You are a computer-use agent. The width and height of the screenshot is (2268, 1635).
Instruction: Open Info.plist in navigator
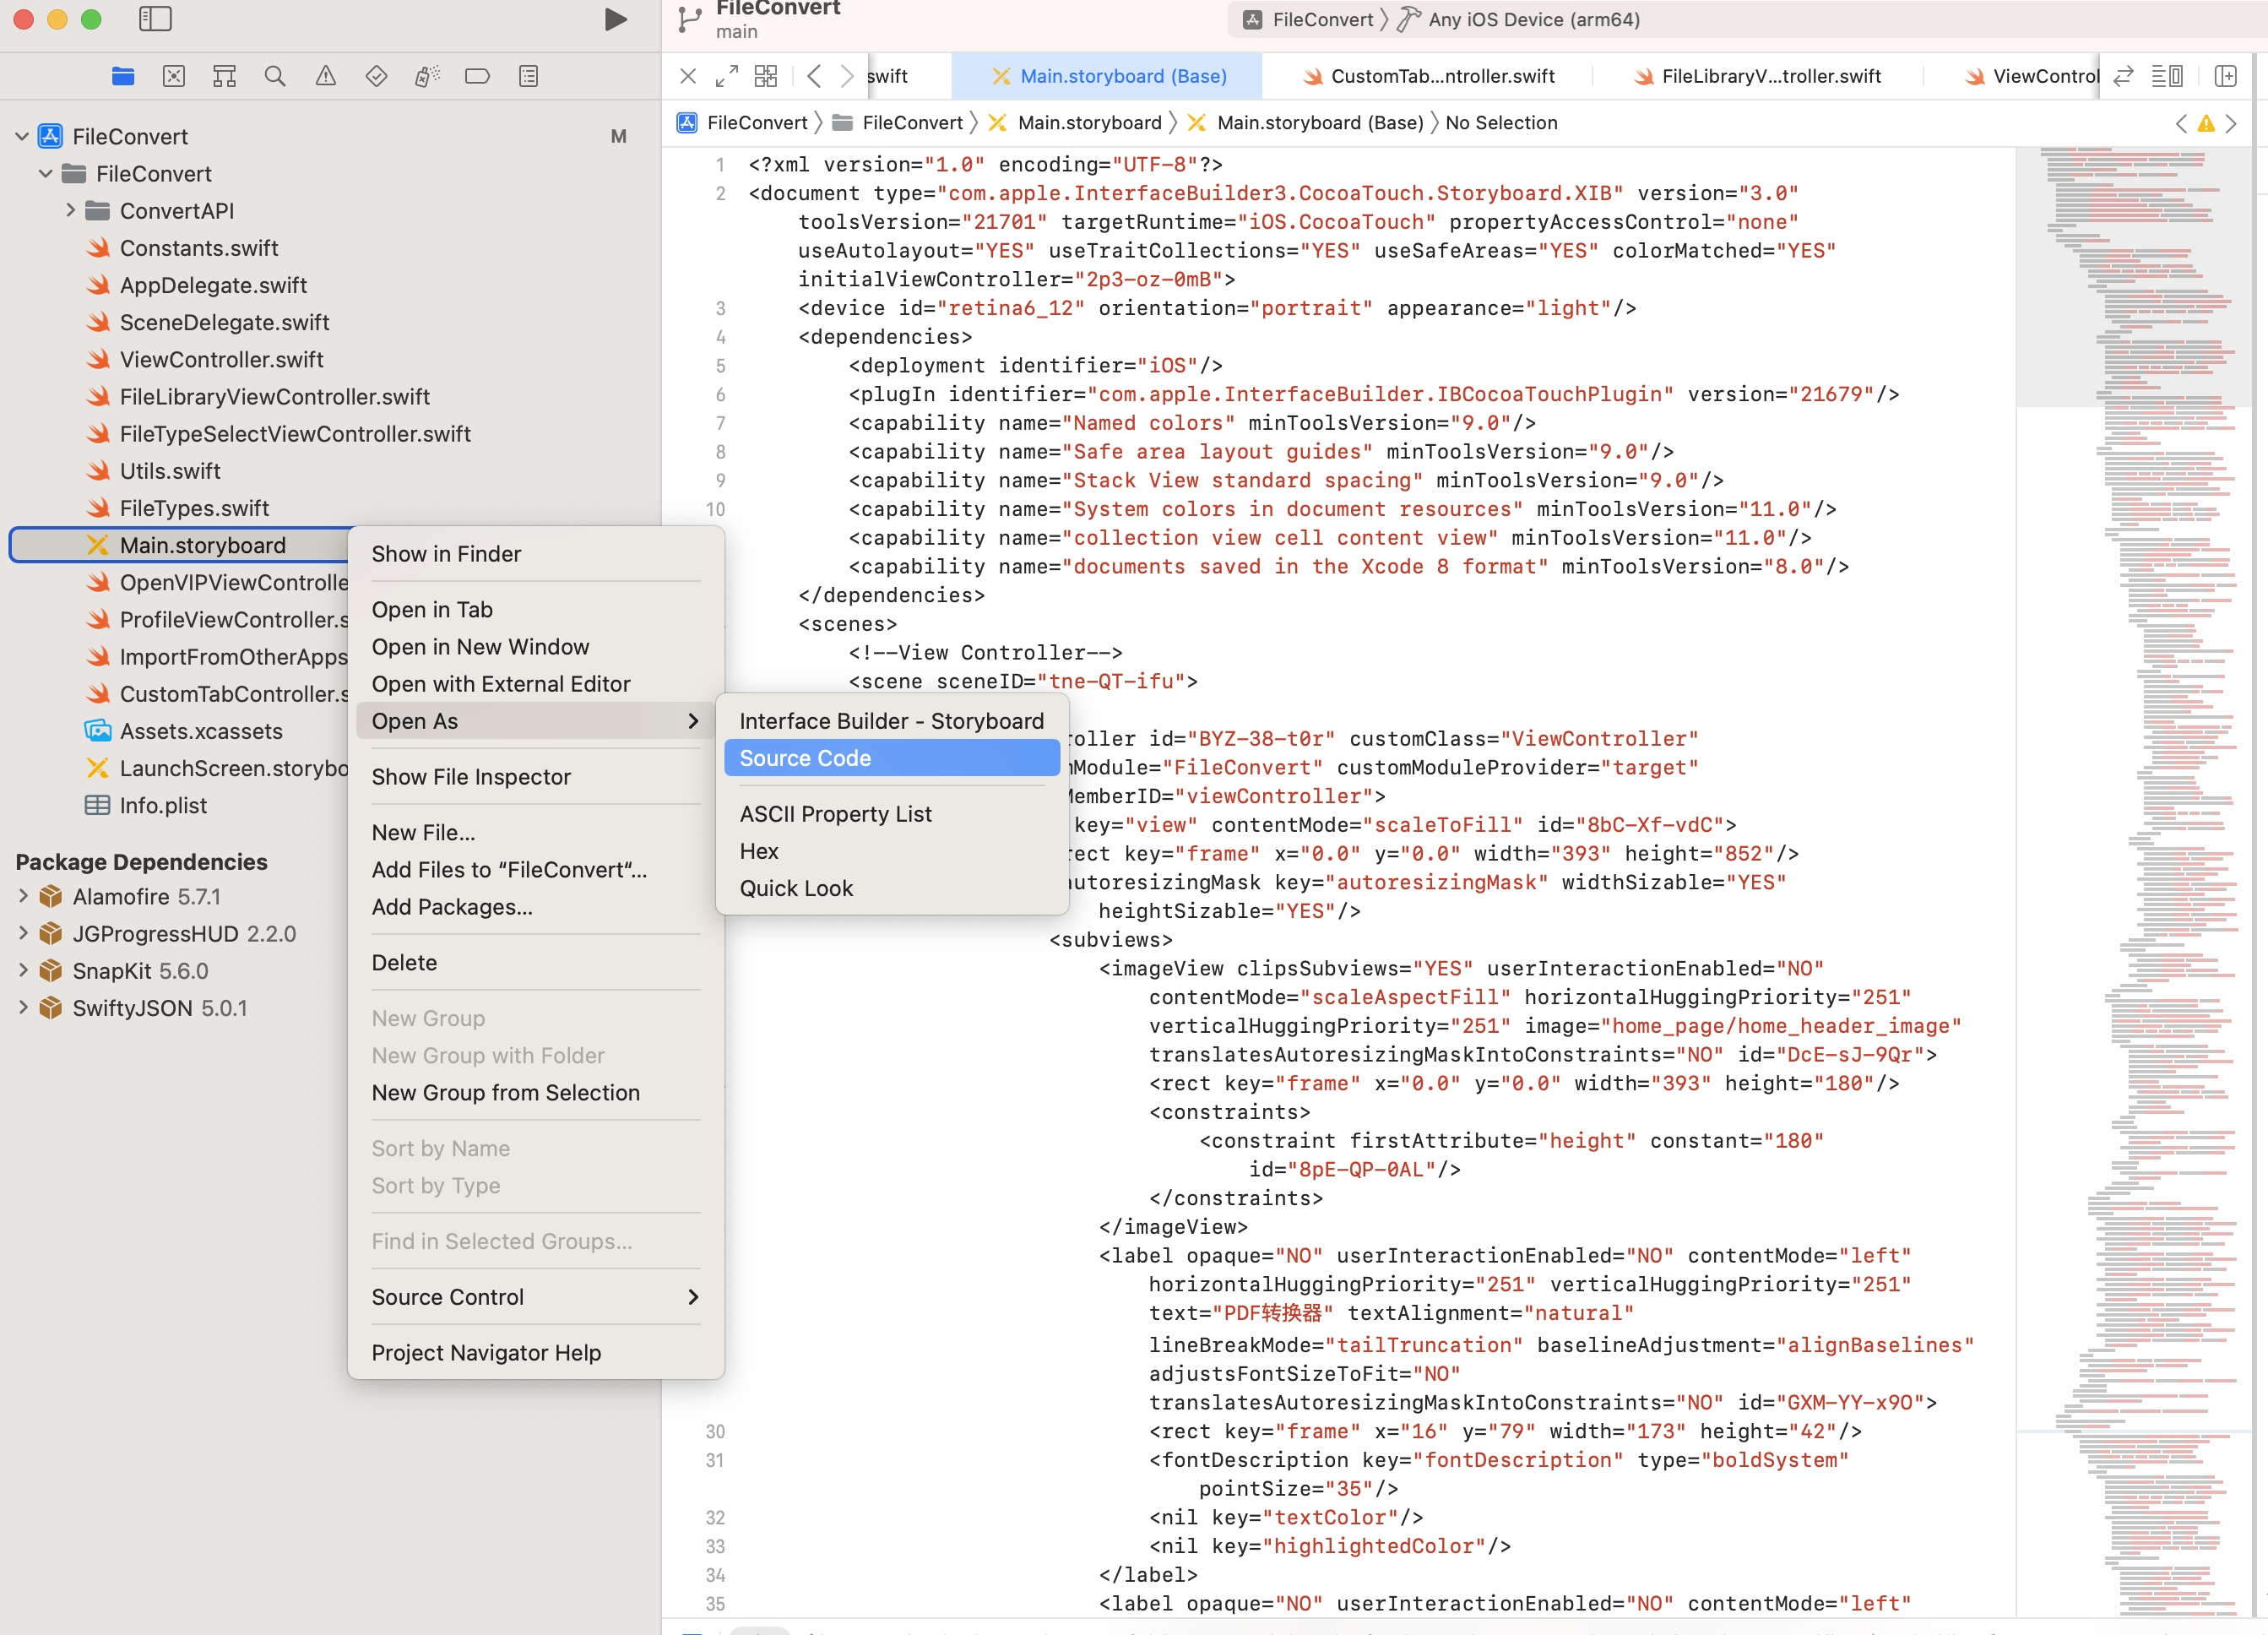163,805
